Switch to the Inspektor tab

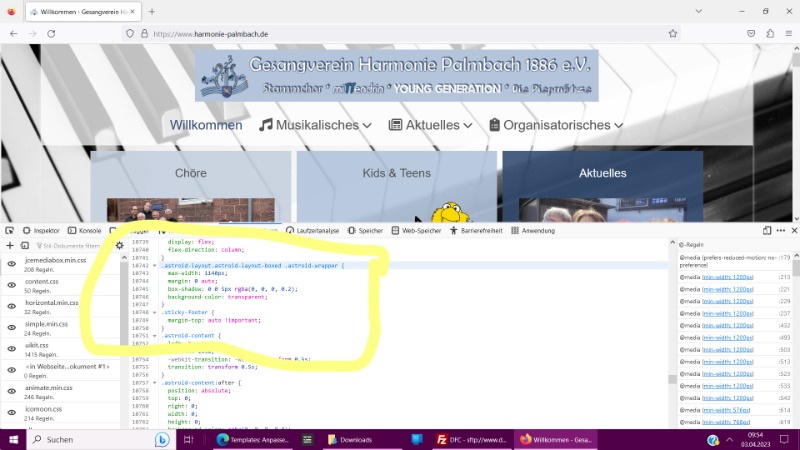41,231
